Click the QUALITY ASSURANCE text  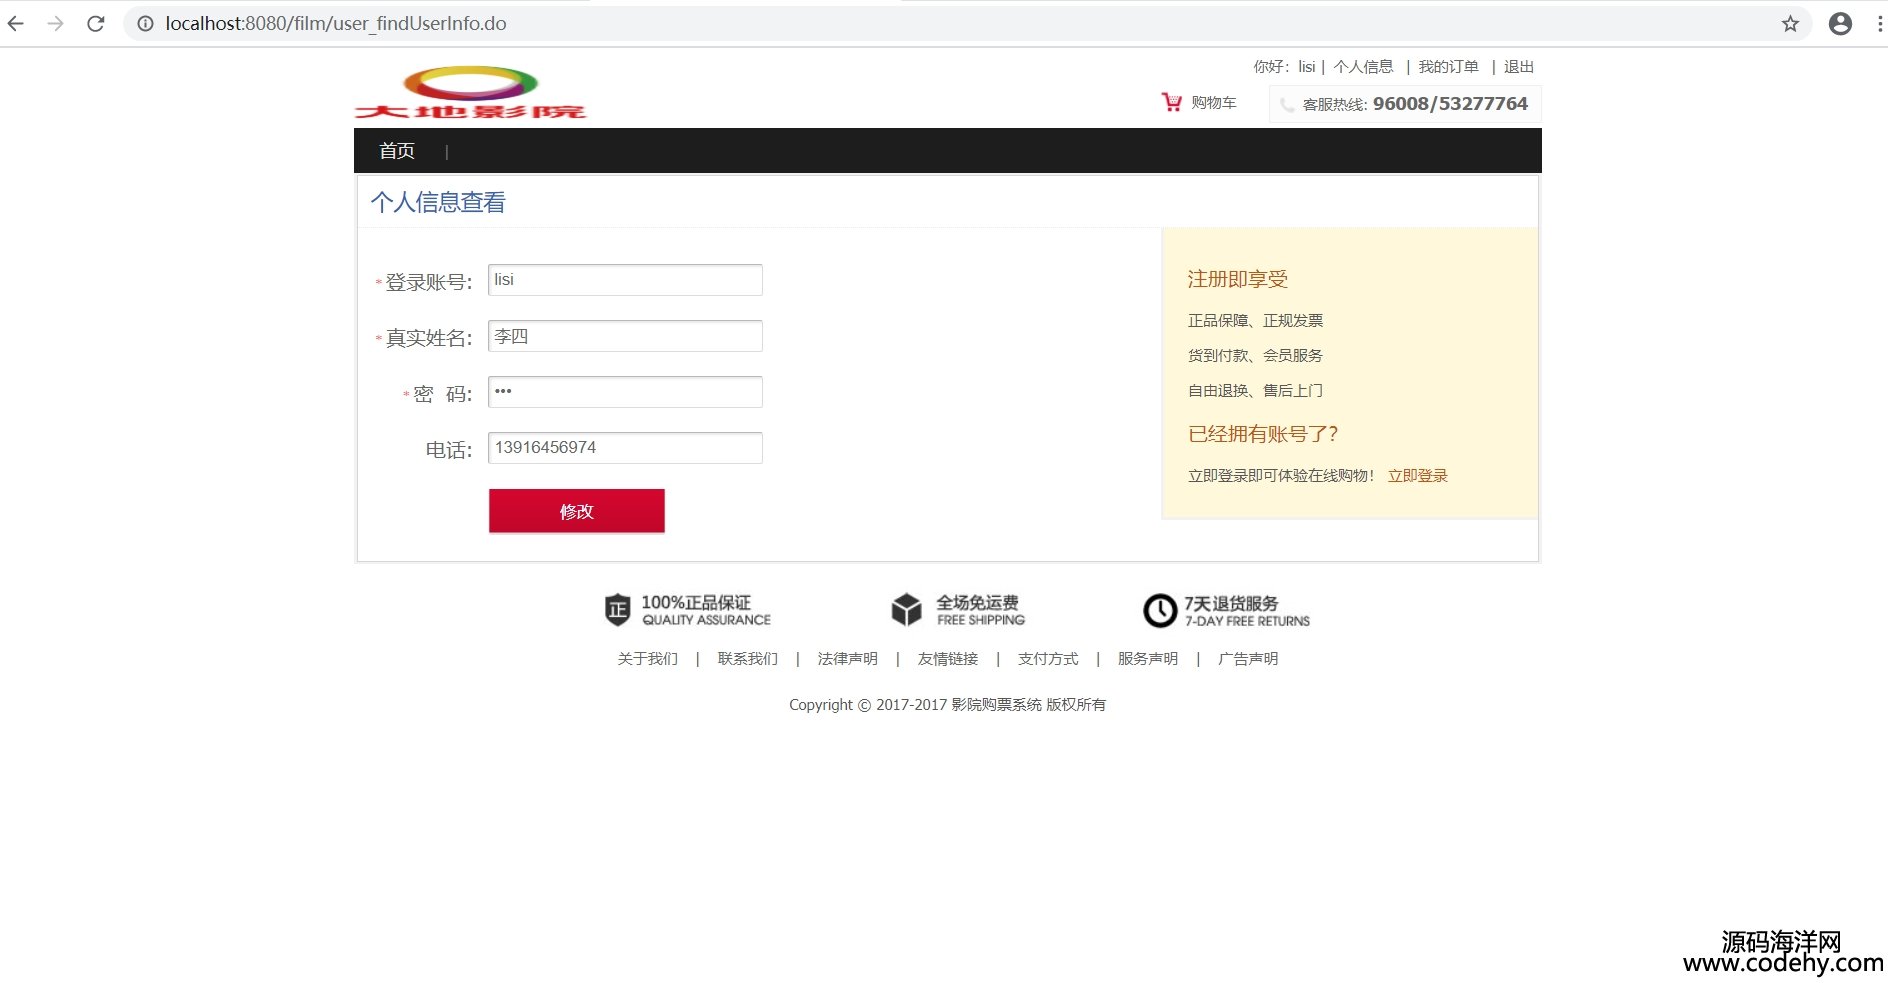[x=707, y=620]
